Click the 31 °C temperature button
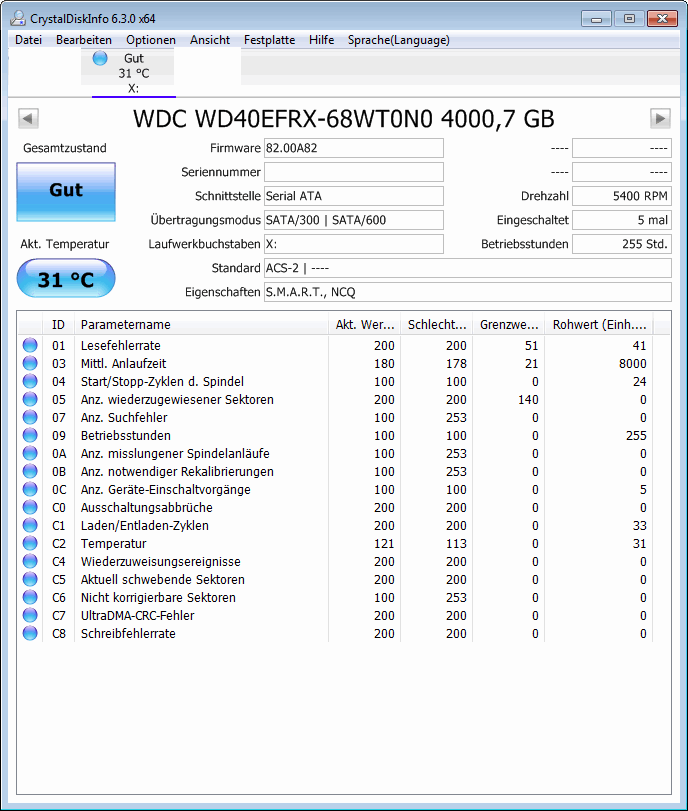Screen dimensions: 688x811 (x=66, y=279)
